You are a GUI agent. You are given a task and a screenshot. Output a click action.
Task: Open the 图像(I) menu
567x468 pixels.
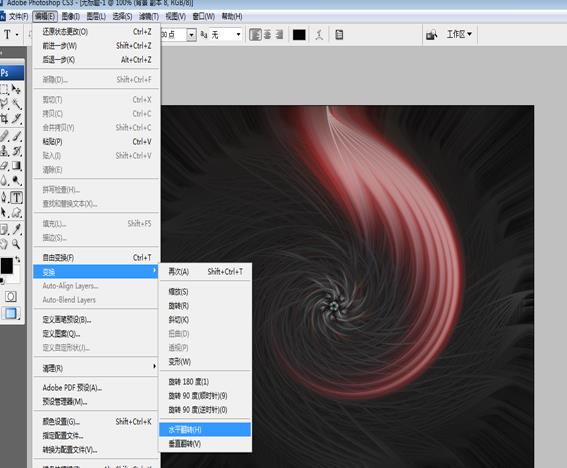(x=71, y=16)
